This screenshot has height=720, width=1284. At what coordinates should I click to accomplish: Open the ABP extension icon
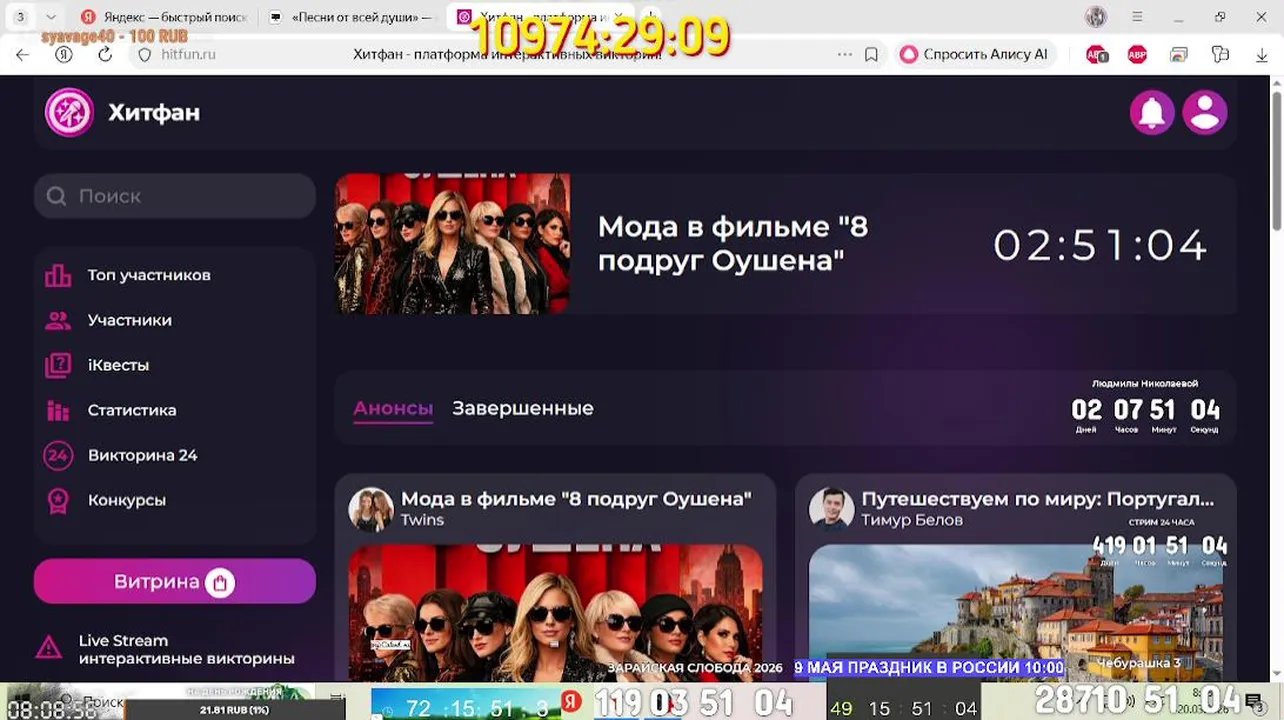click(1137, 55)
